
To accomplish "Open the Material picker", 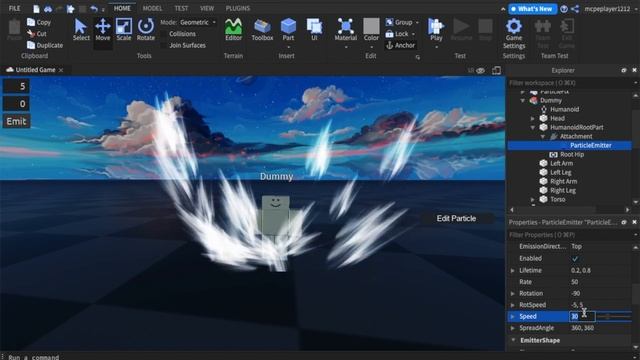I will 346,29.
